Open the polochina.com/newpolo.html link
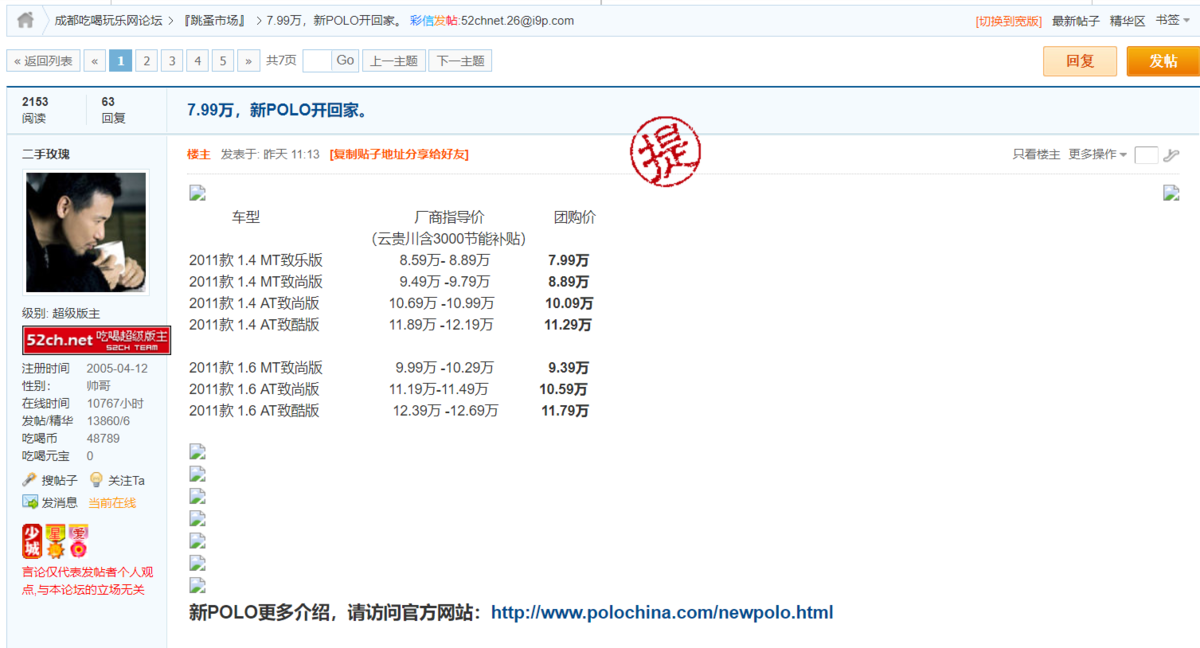Viewport: 1200px width, 648px height. click(x=662, y=612)
